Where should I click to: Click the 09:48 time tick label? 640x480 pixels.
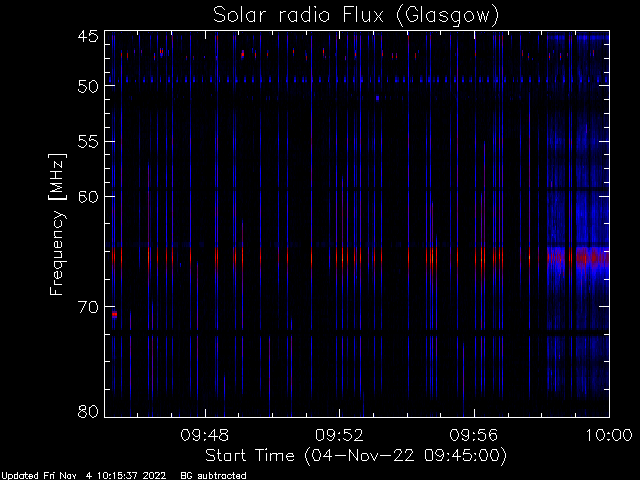coord(204,435)
